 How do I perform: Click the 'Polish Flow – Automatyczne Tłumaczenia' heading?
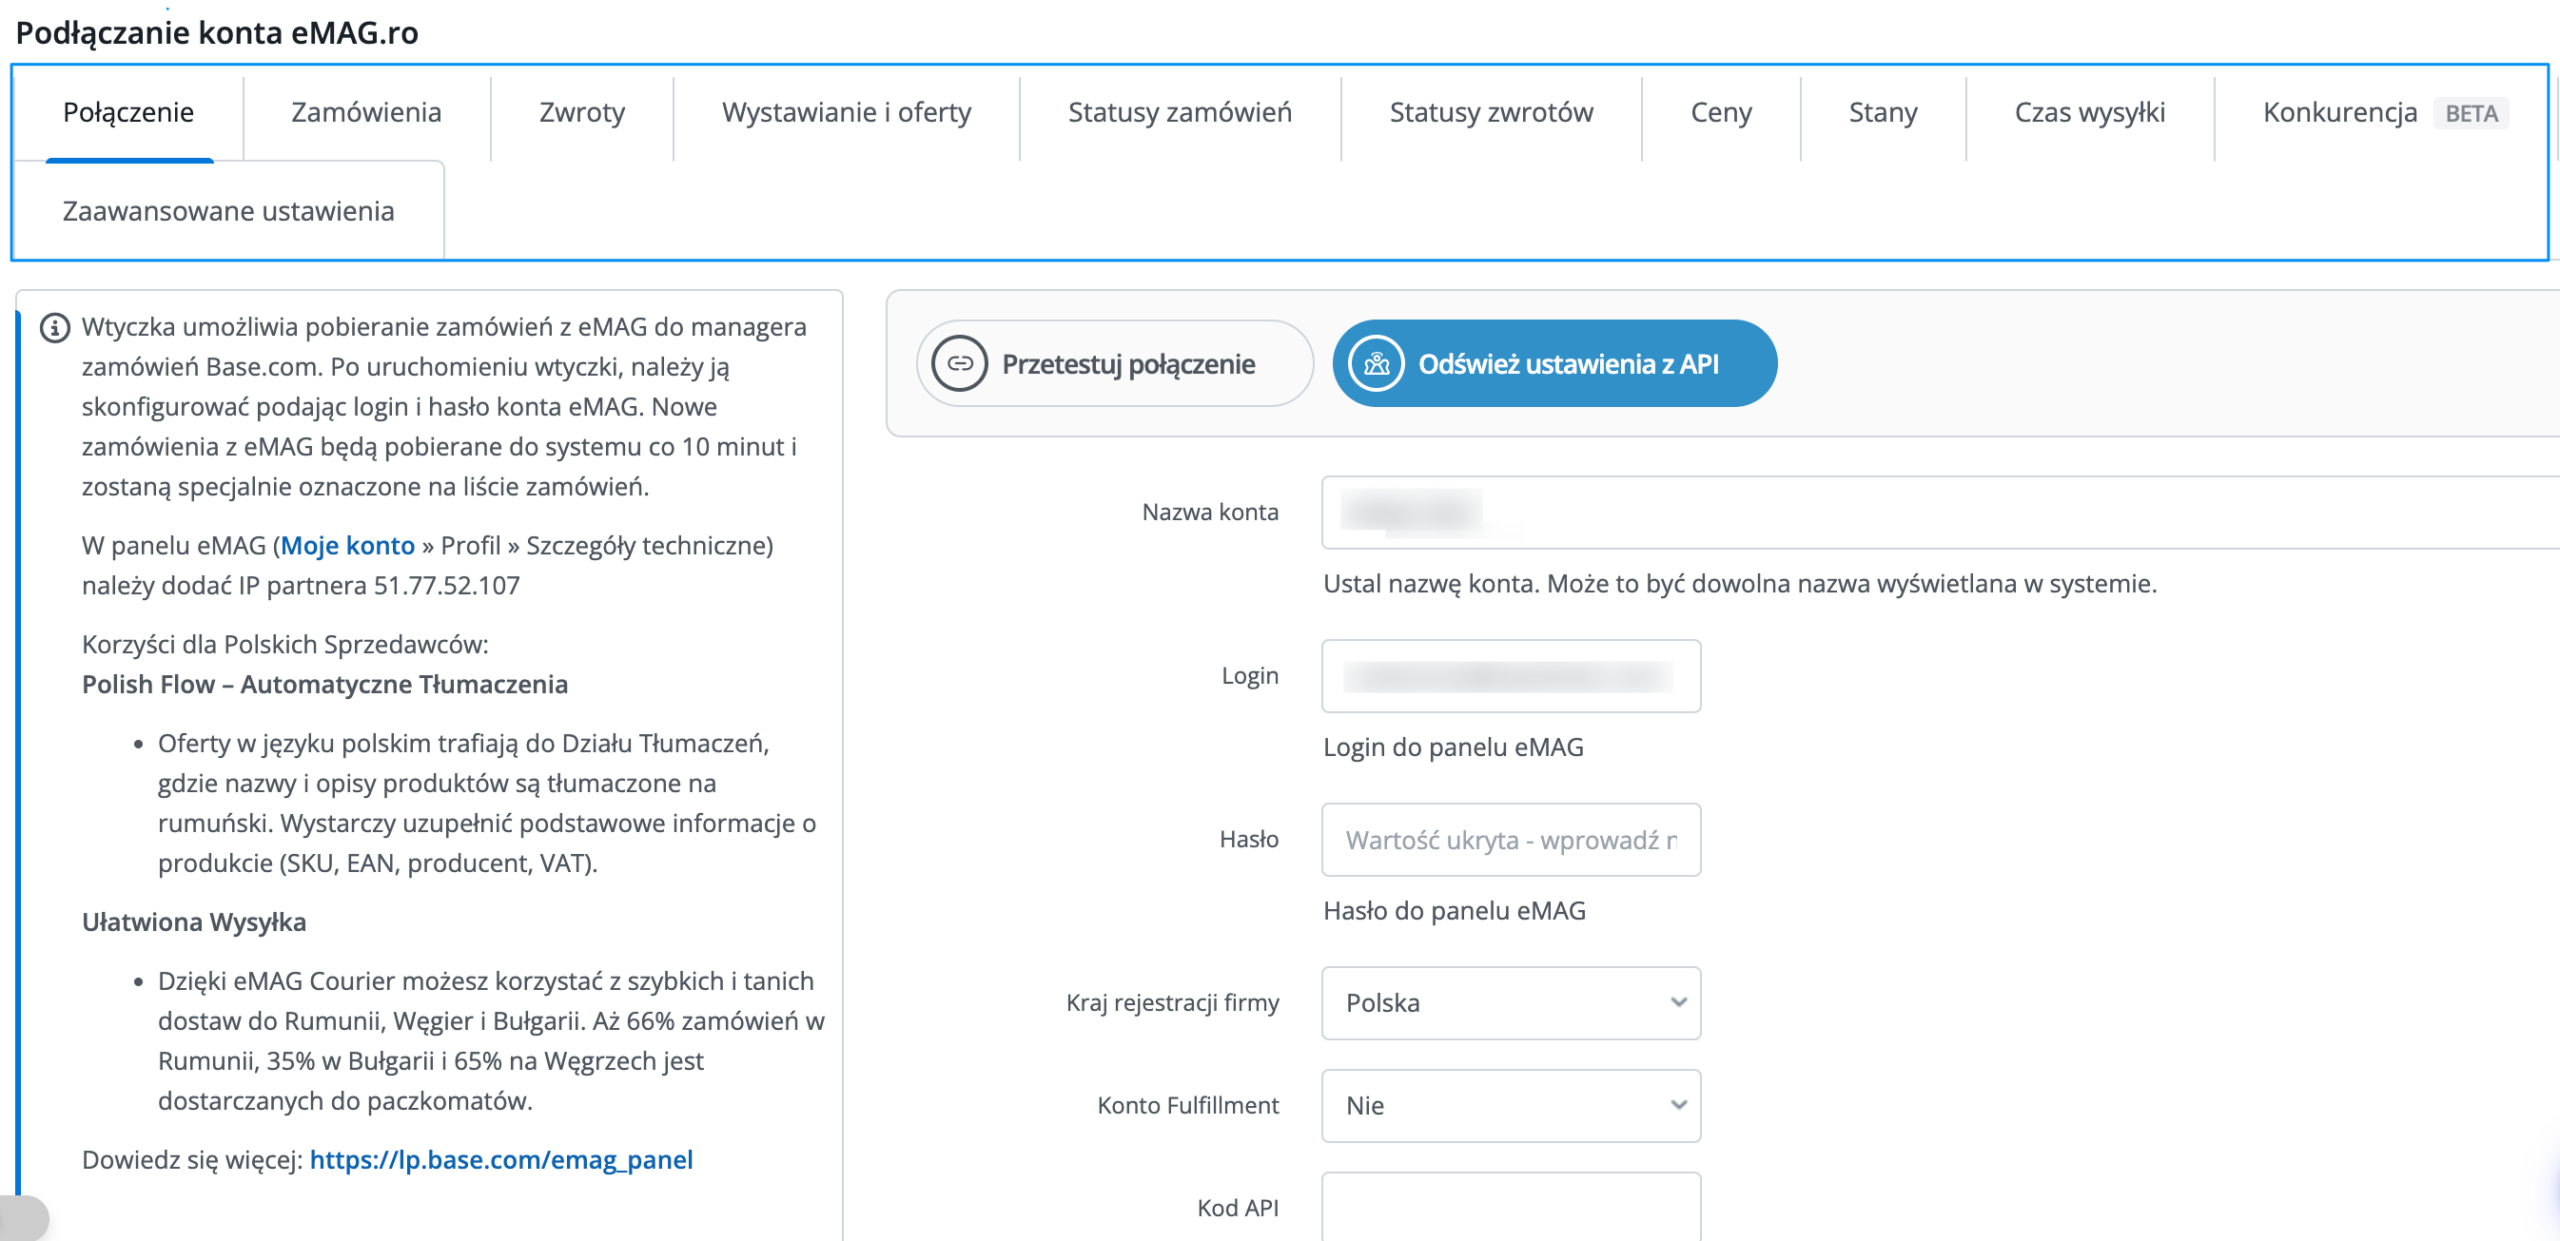(x=325, y=685)
